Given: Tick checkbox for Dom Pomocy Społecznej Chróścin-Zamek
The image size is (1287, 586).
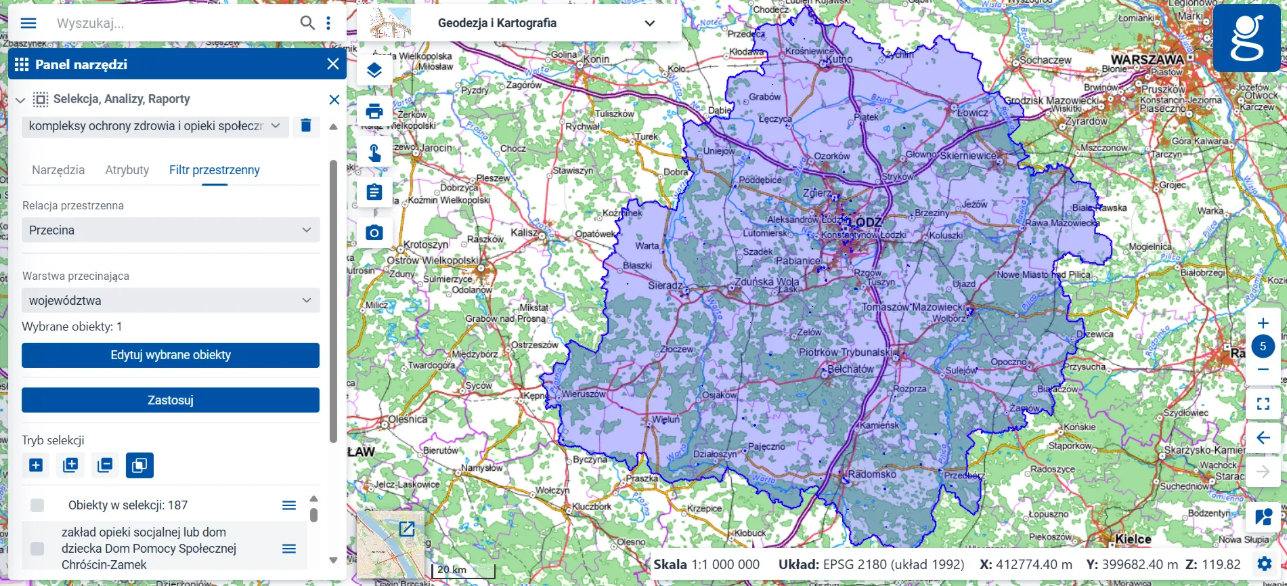Looking at the screenshot, I should [x=37, y=548].
